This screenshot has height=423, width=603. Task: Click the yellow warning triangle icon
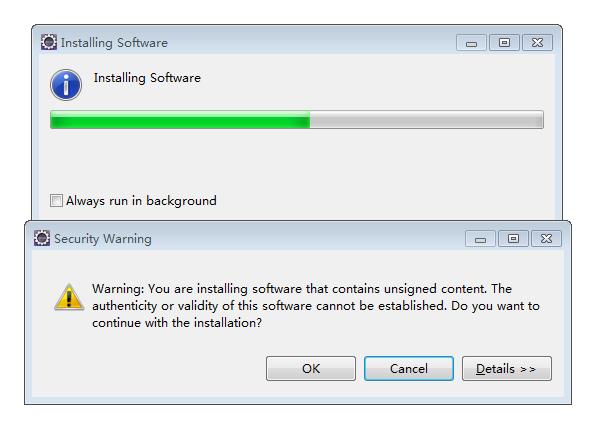(x=69, y=297)
